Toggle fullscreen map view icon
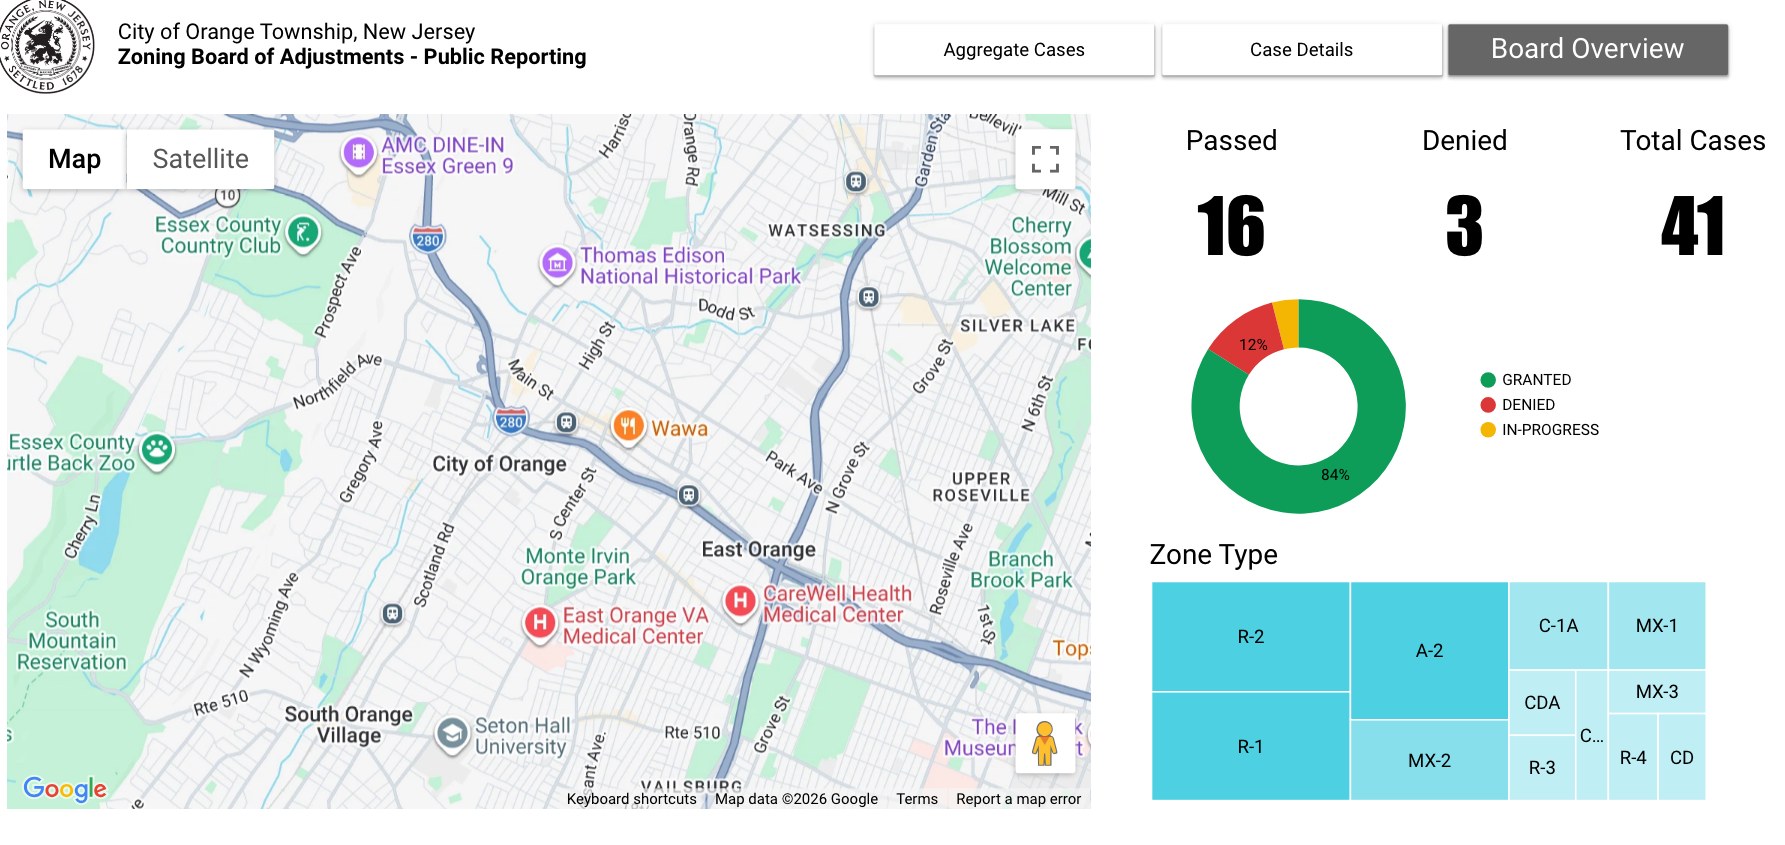Viewport: 1785px width, 845px height. pos(1045,159)
